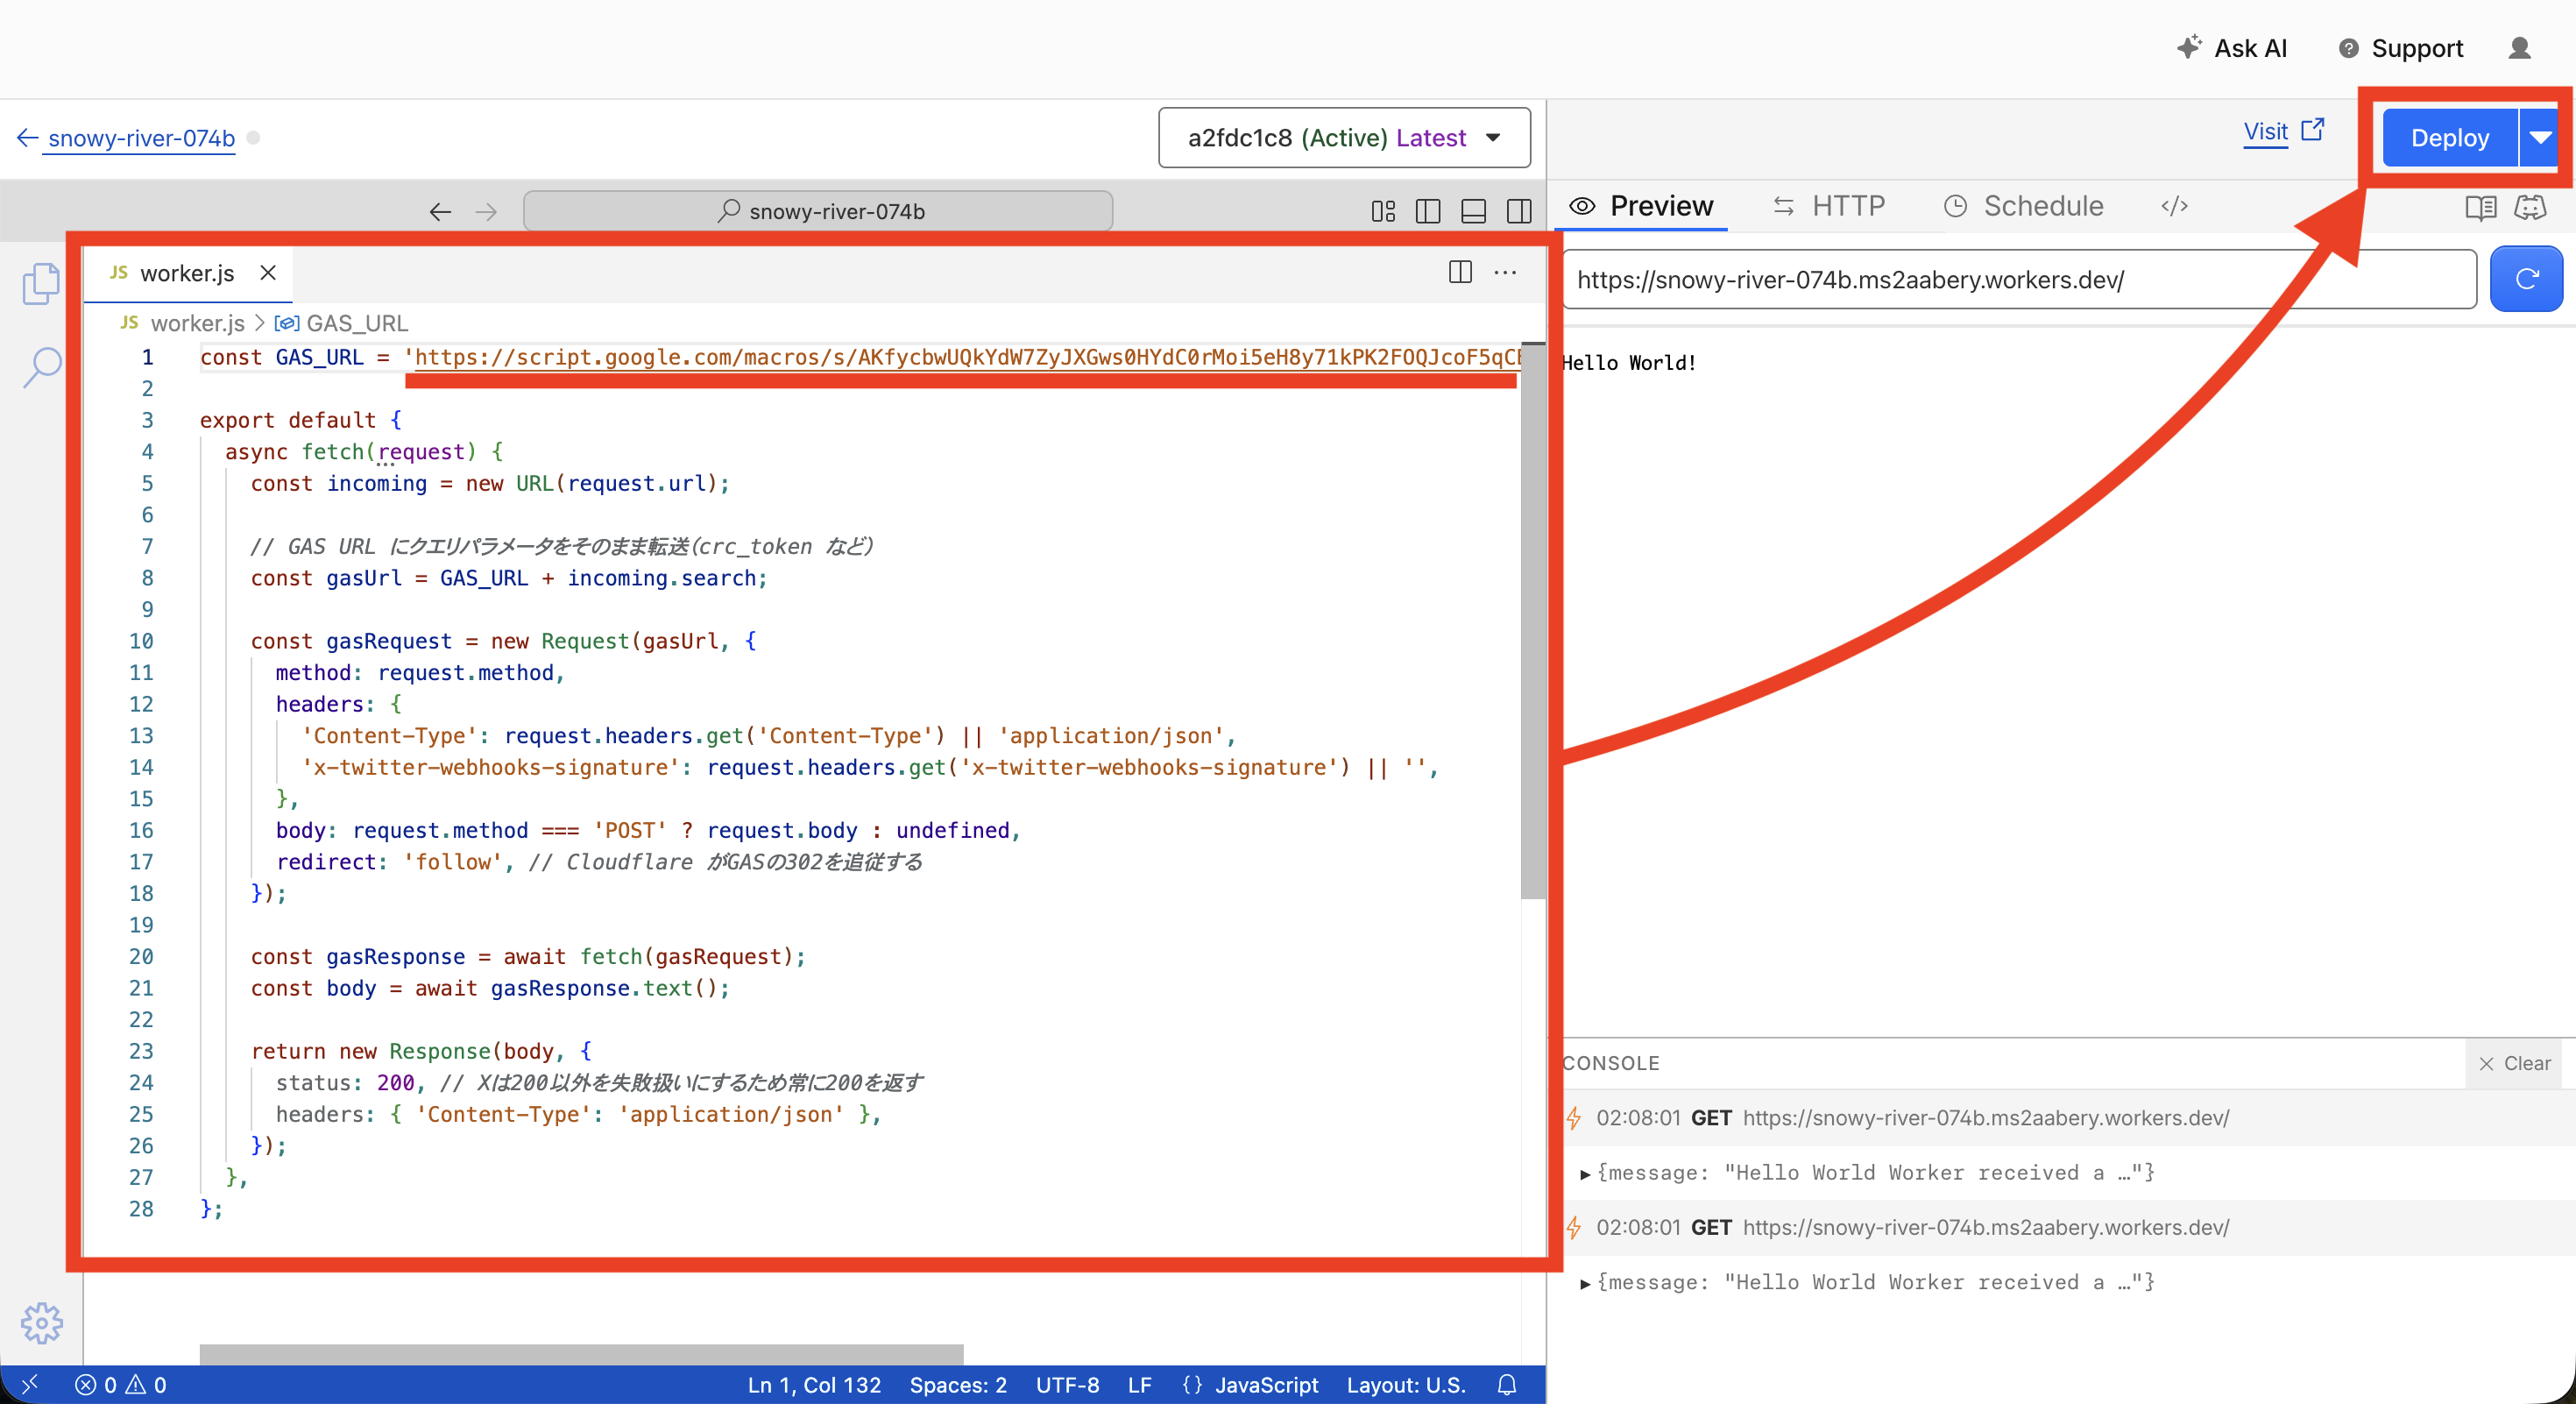Click line number 23 in gutter
Image resolution: width=2576 pixels, height=1404 pixels.
click(141, 1051)
